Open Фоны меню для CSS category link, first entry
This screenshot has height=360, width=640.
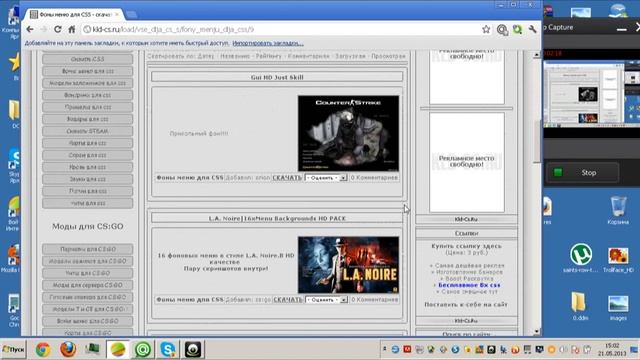point(190,178)
